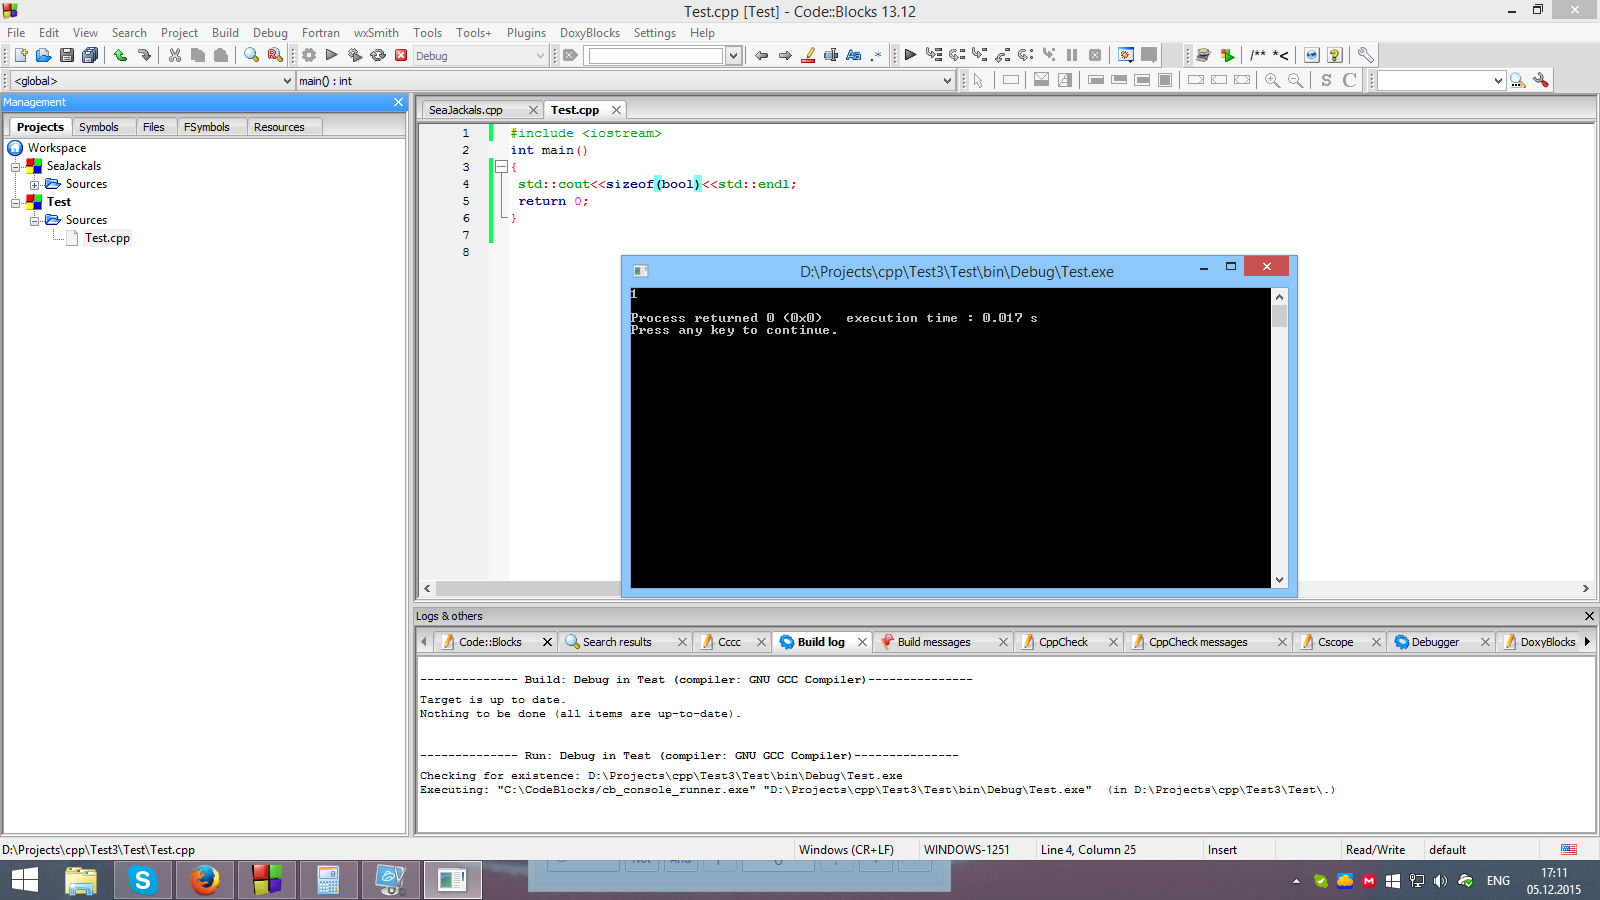Screen dimensions: 1600x900
Task: Build project with gear icon
Action: pos(309,55)
